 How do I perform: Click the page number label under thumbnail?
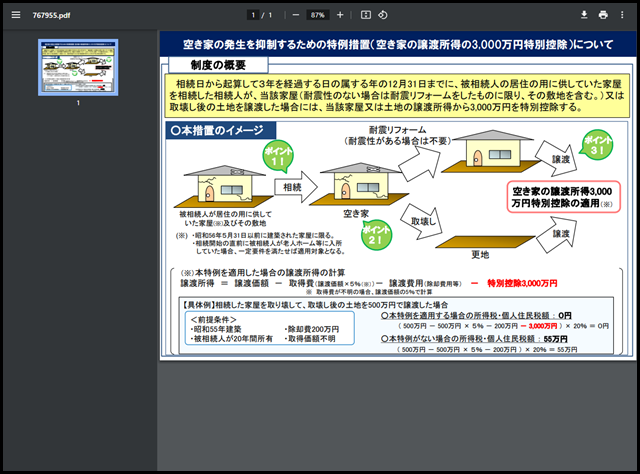coord(78,103)
